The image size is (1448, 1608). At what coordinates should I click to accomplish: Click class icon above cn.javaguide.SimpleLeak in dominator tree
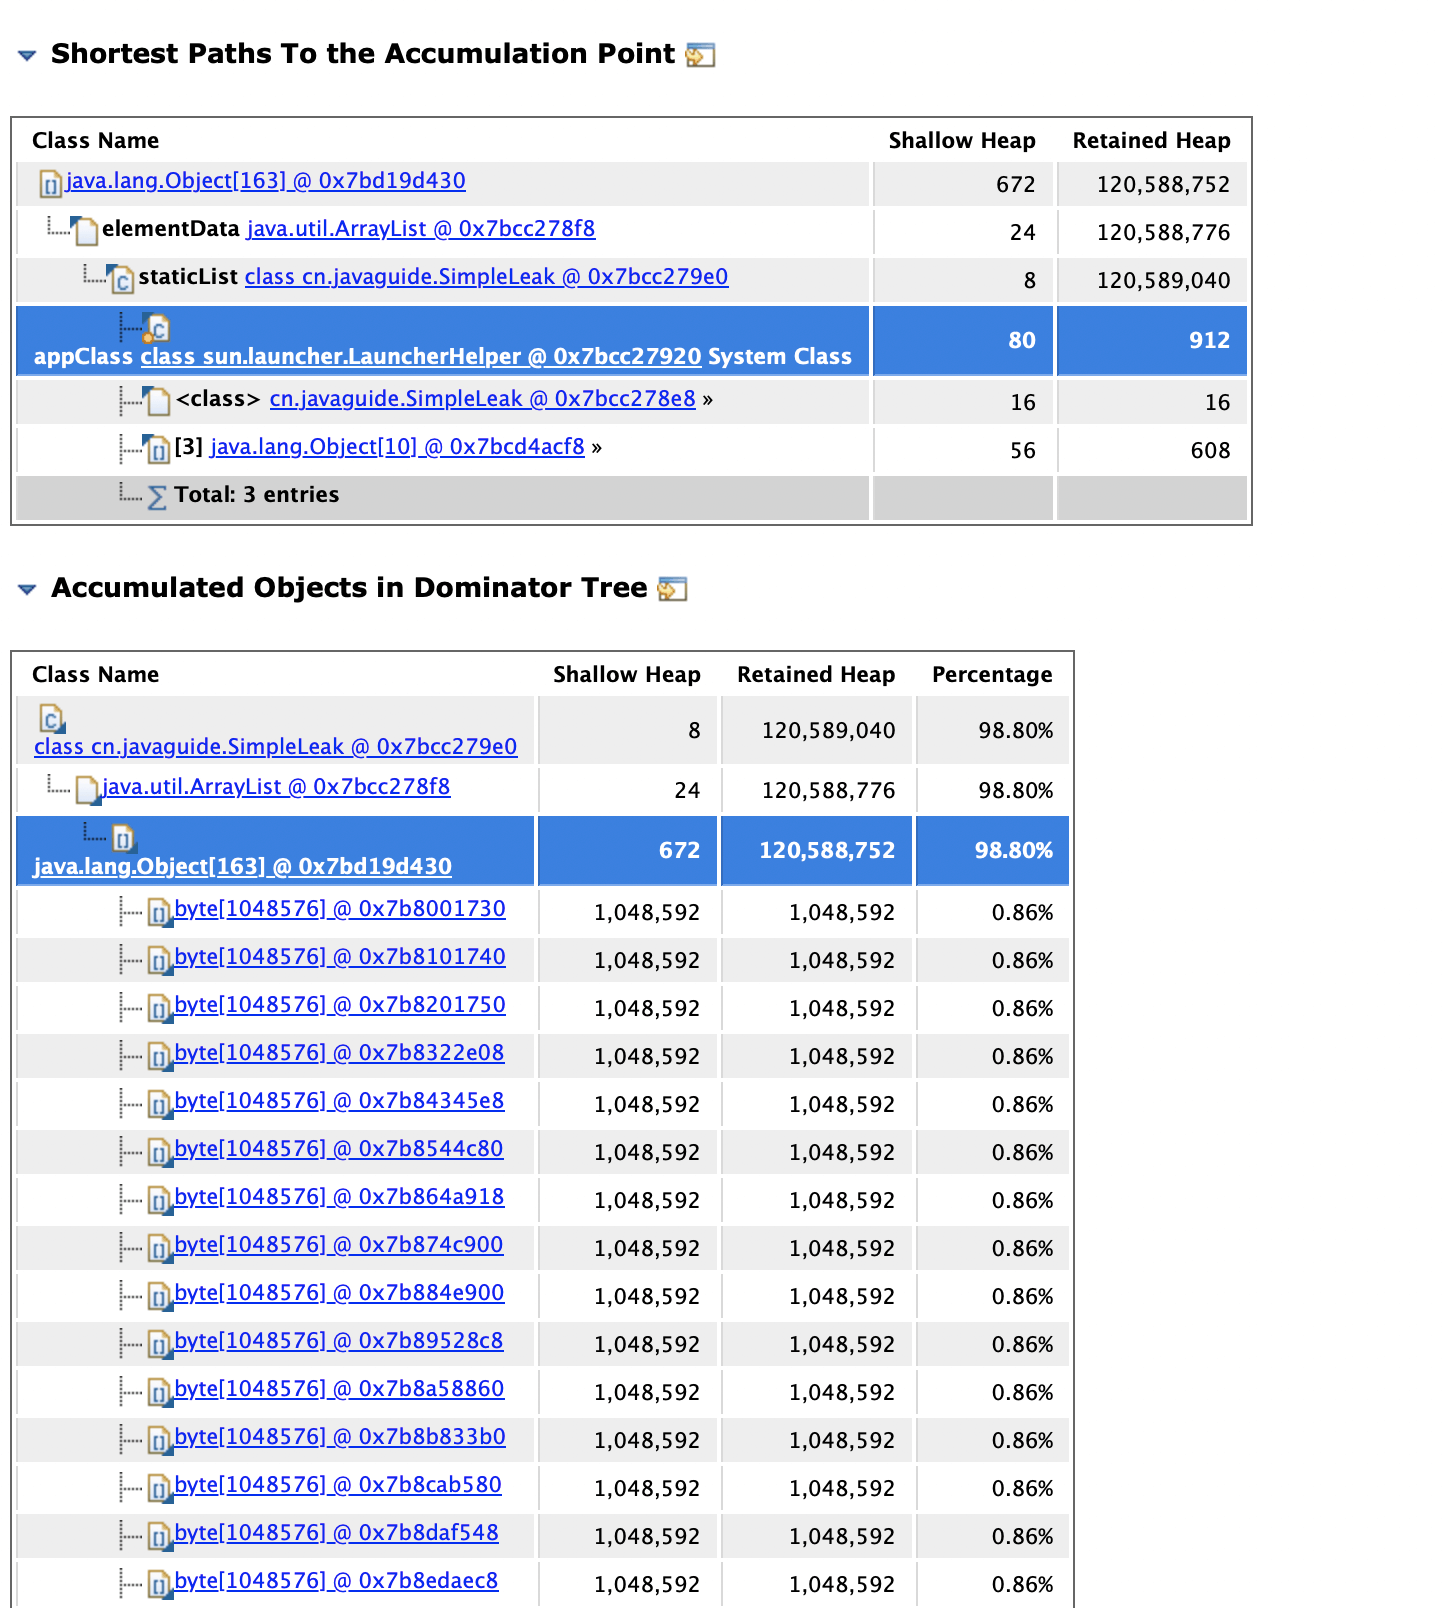(51, 718)
